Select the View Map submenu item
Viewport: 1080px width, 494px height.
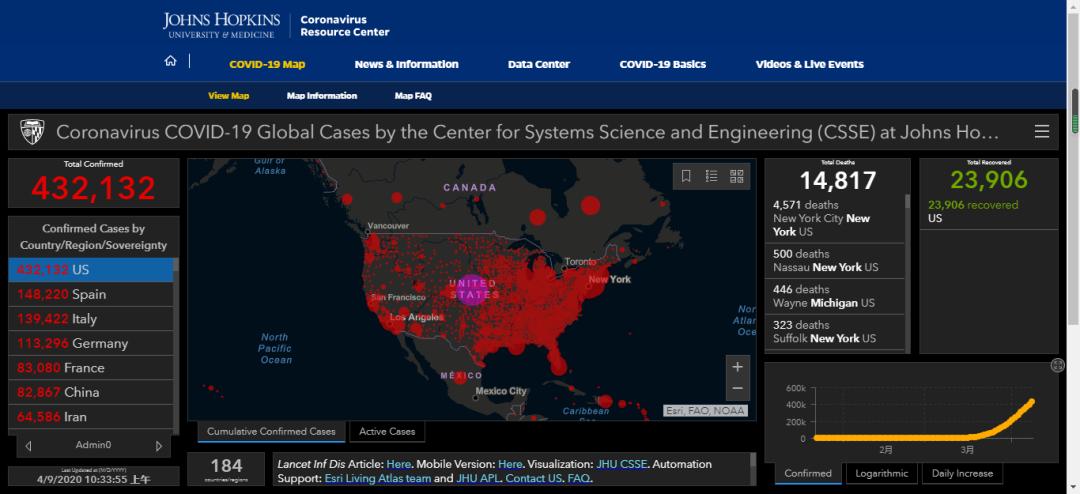tap(229, 96)
